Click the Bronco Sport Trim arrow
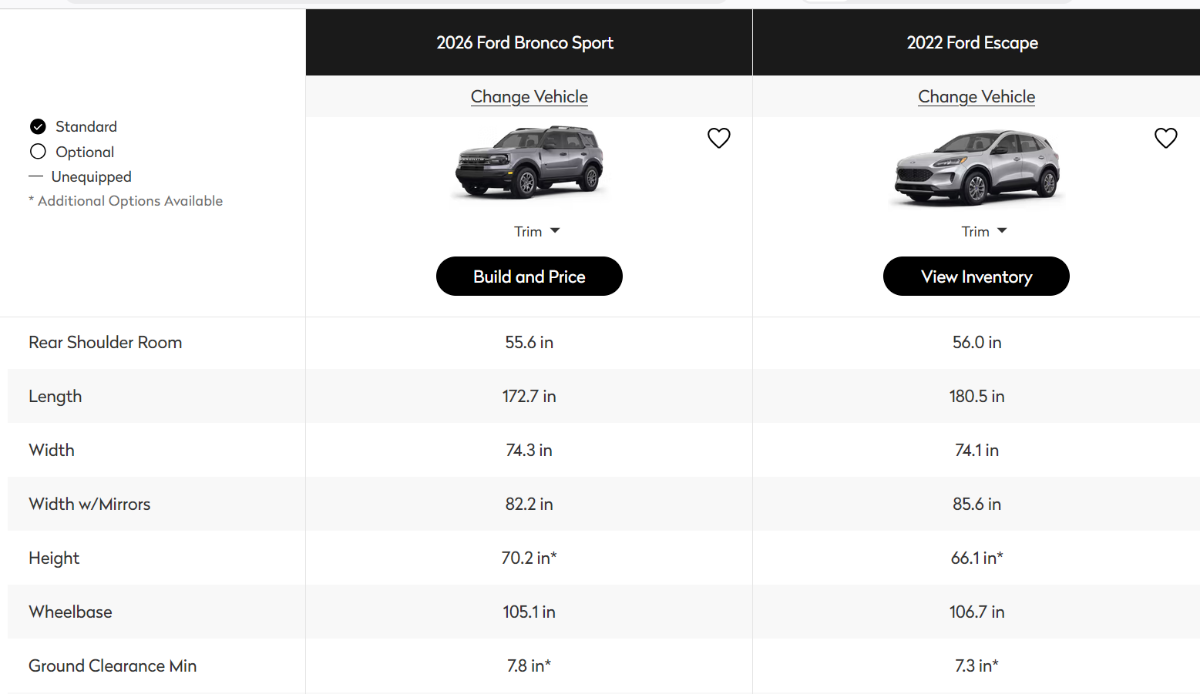 [x=555, y=231]
